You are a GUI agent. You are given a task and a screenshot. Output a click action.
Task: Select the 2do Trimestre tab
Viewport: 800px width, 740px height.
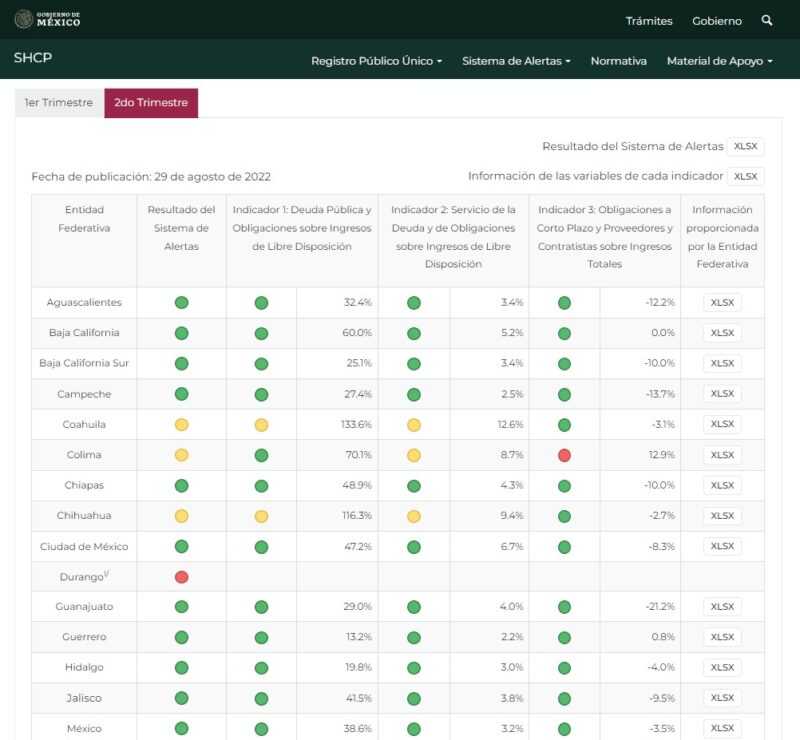[151, 103]
